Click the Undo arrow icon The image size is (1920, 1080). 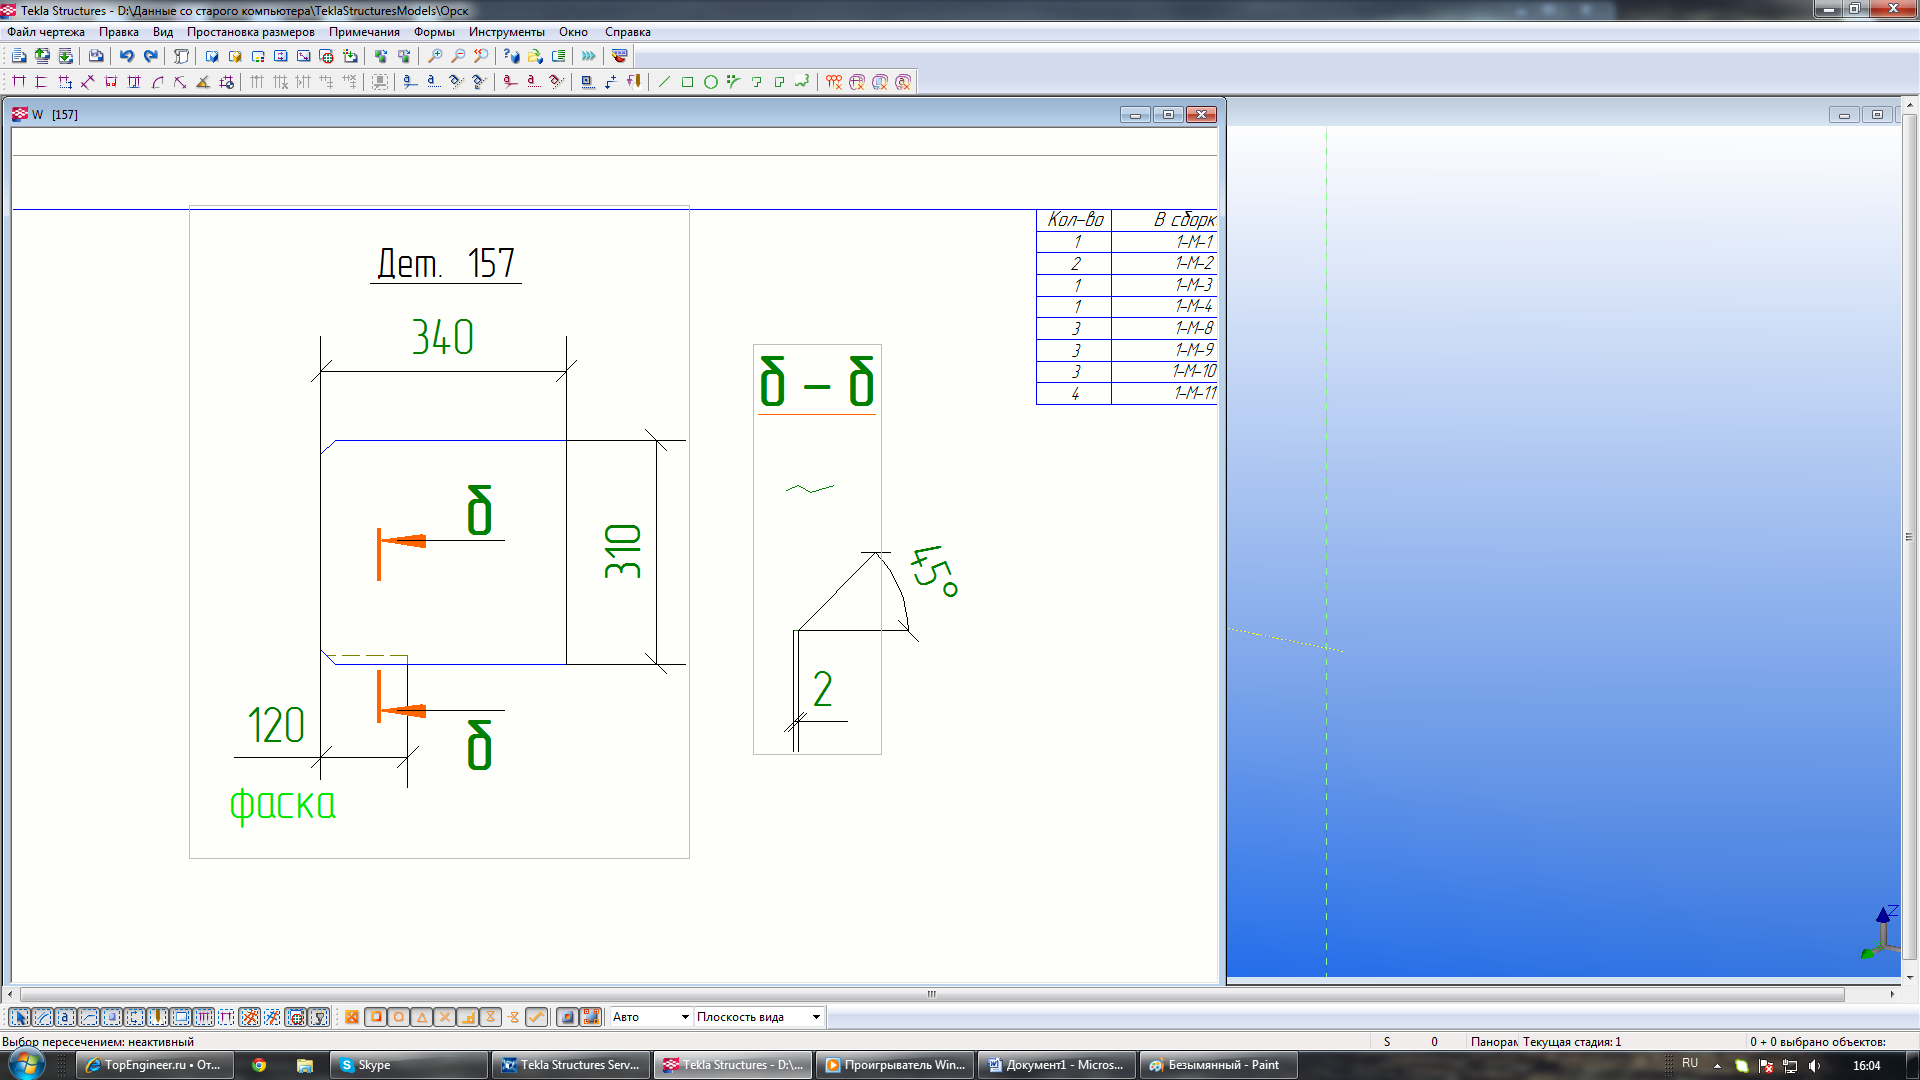(127, 56)
